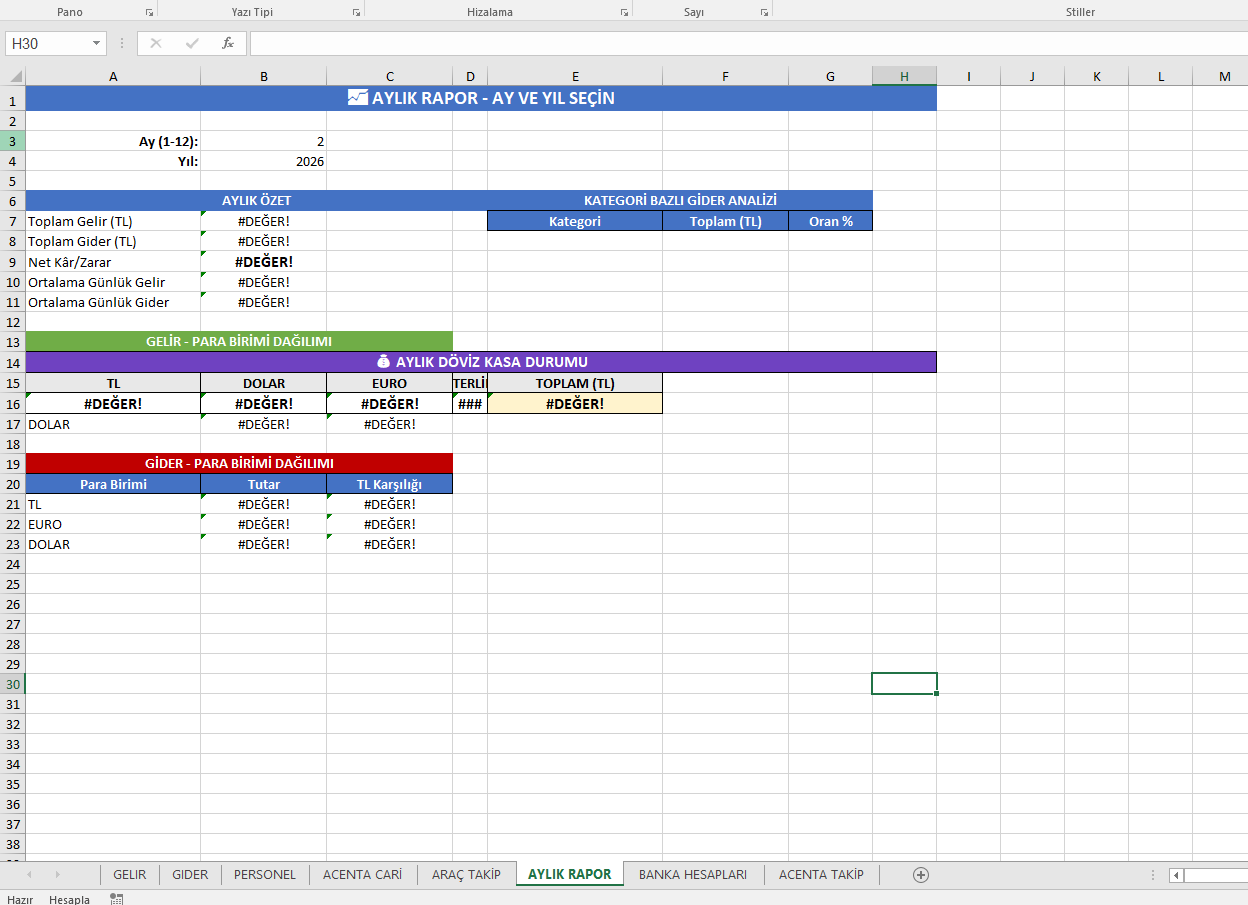Switch to the GİDER sheet tab
This screenshot has height=905, width=1248.
pos(190,874)
